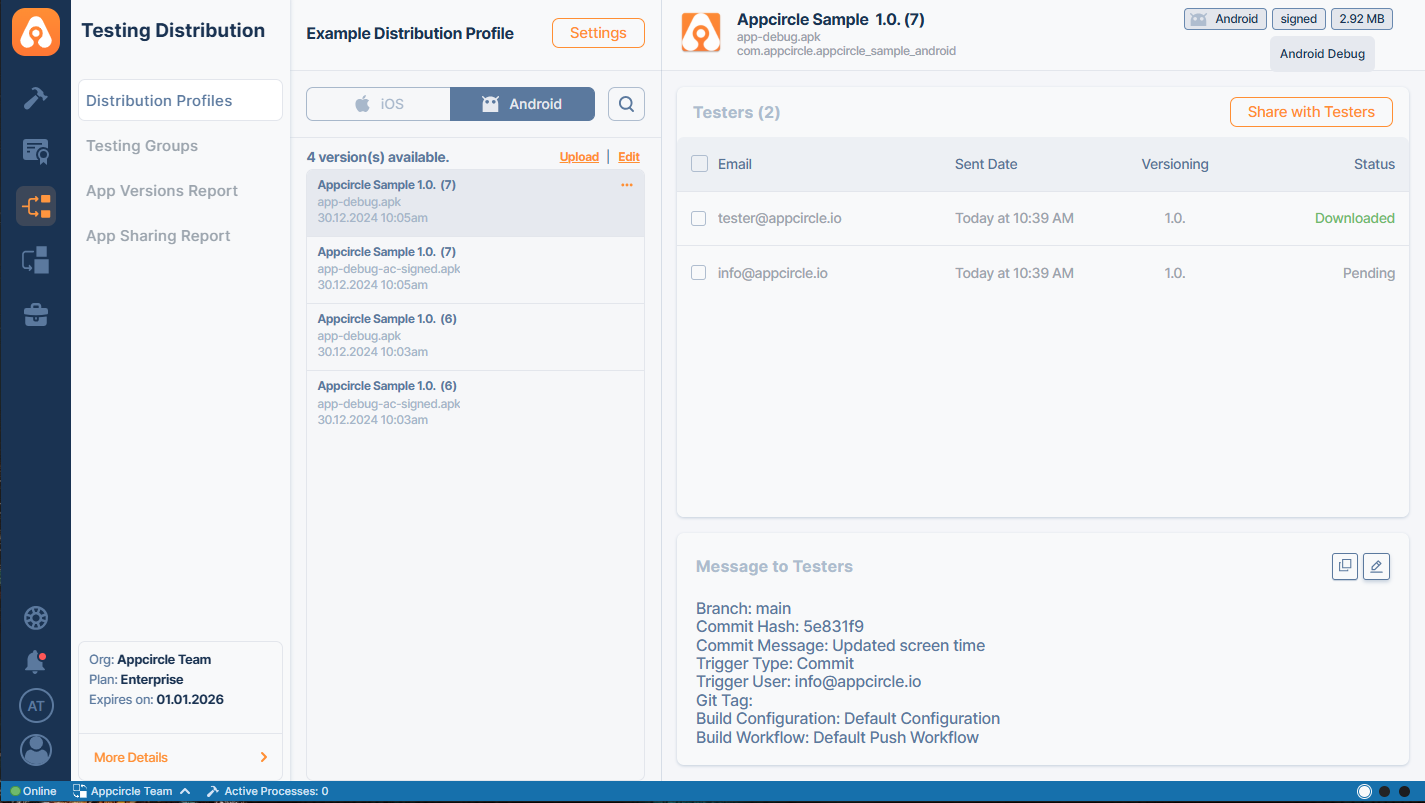
Task: Open the notifications bell icon
Action: point(35,661)
